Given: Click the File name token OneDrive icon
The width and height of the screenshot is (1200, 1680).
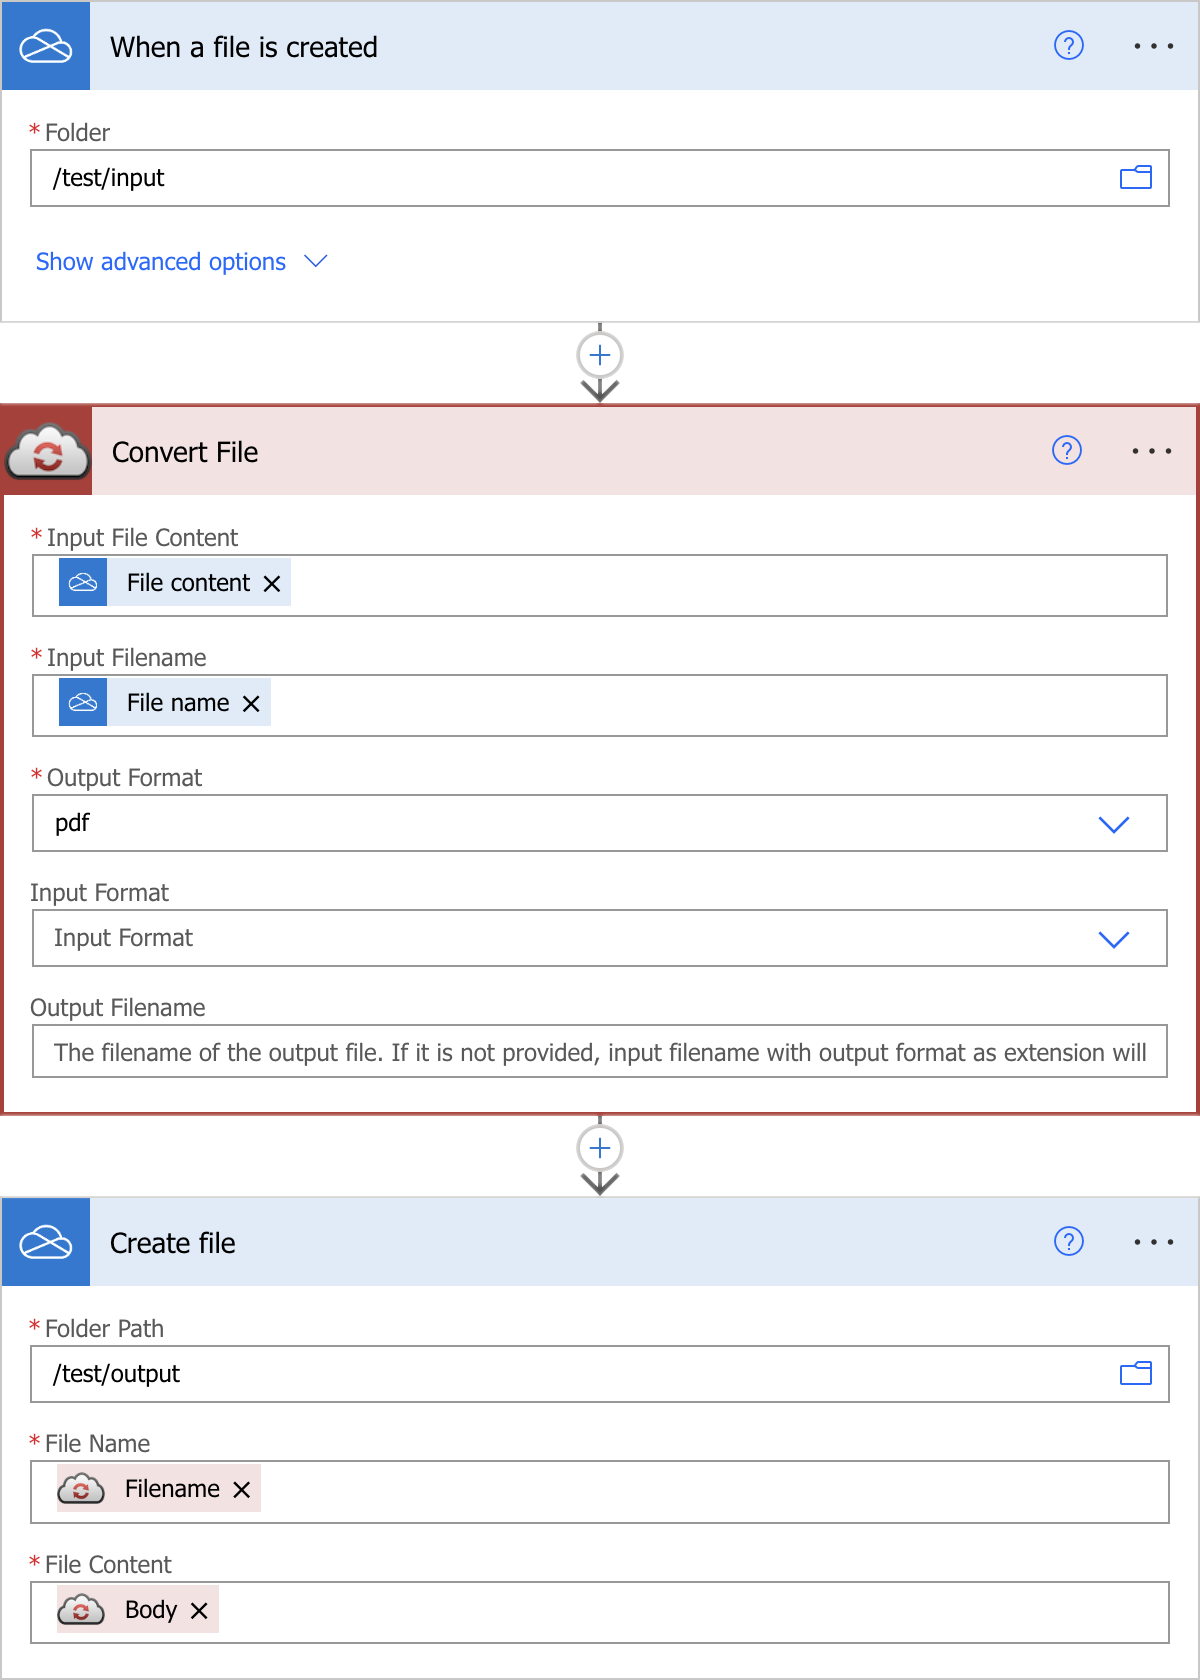Looking at the screenshot, I should pos(83,702).
